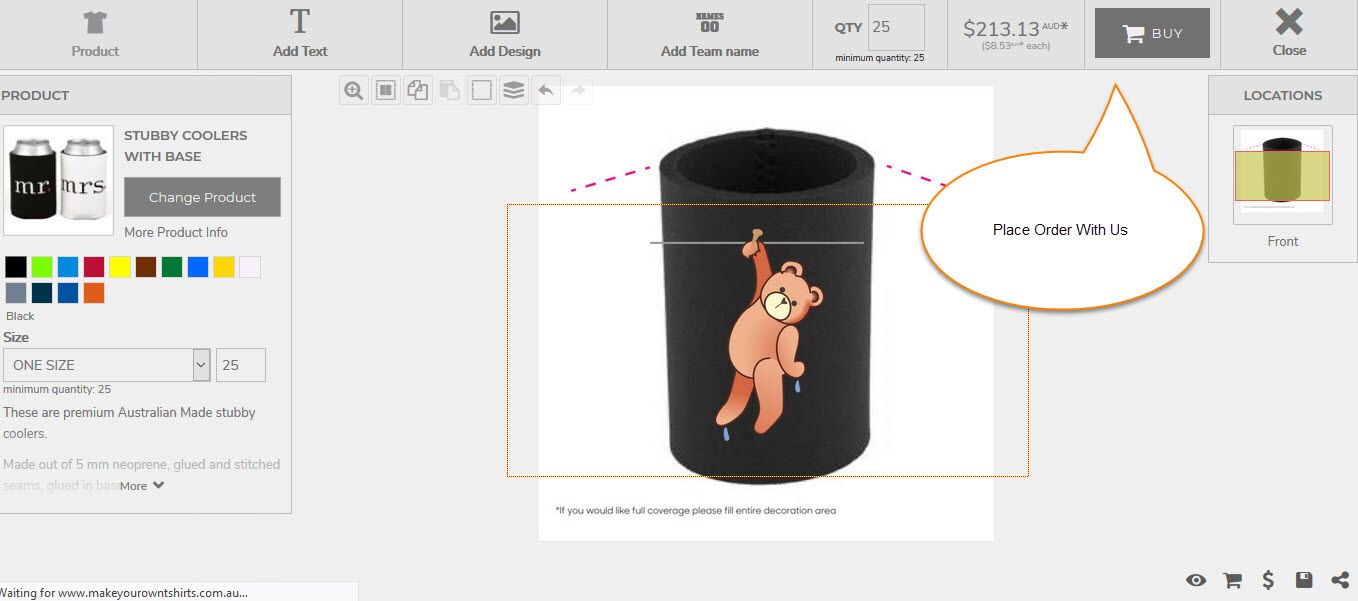Click the Change Product button
Screen dimensions: 1358x601
coord(202,197)
